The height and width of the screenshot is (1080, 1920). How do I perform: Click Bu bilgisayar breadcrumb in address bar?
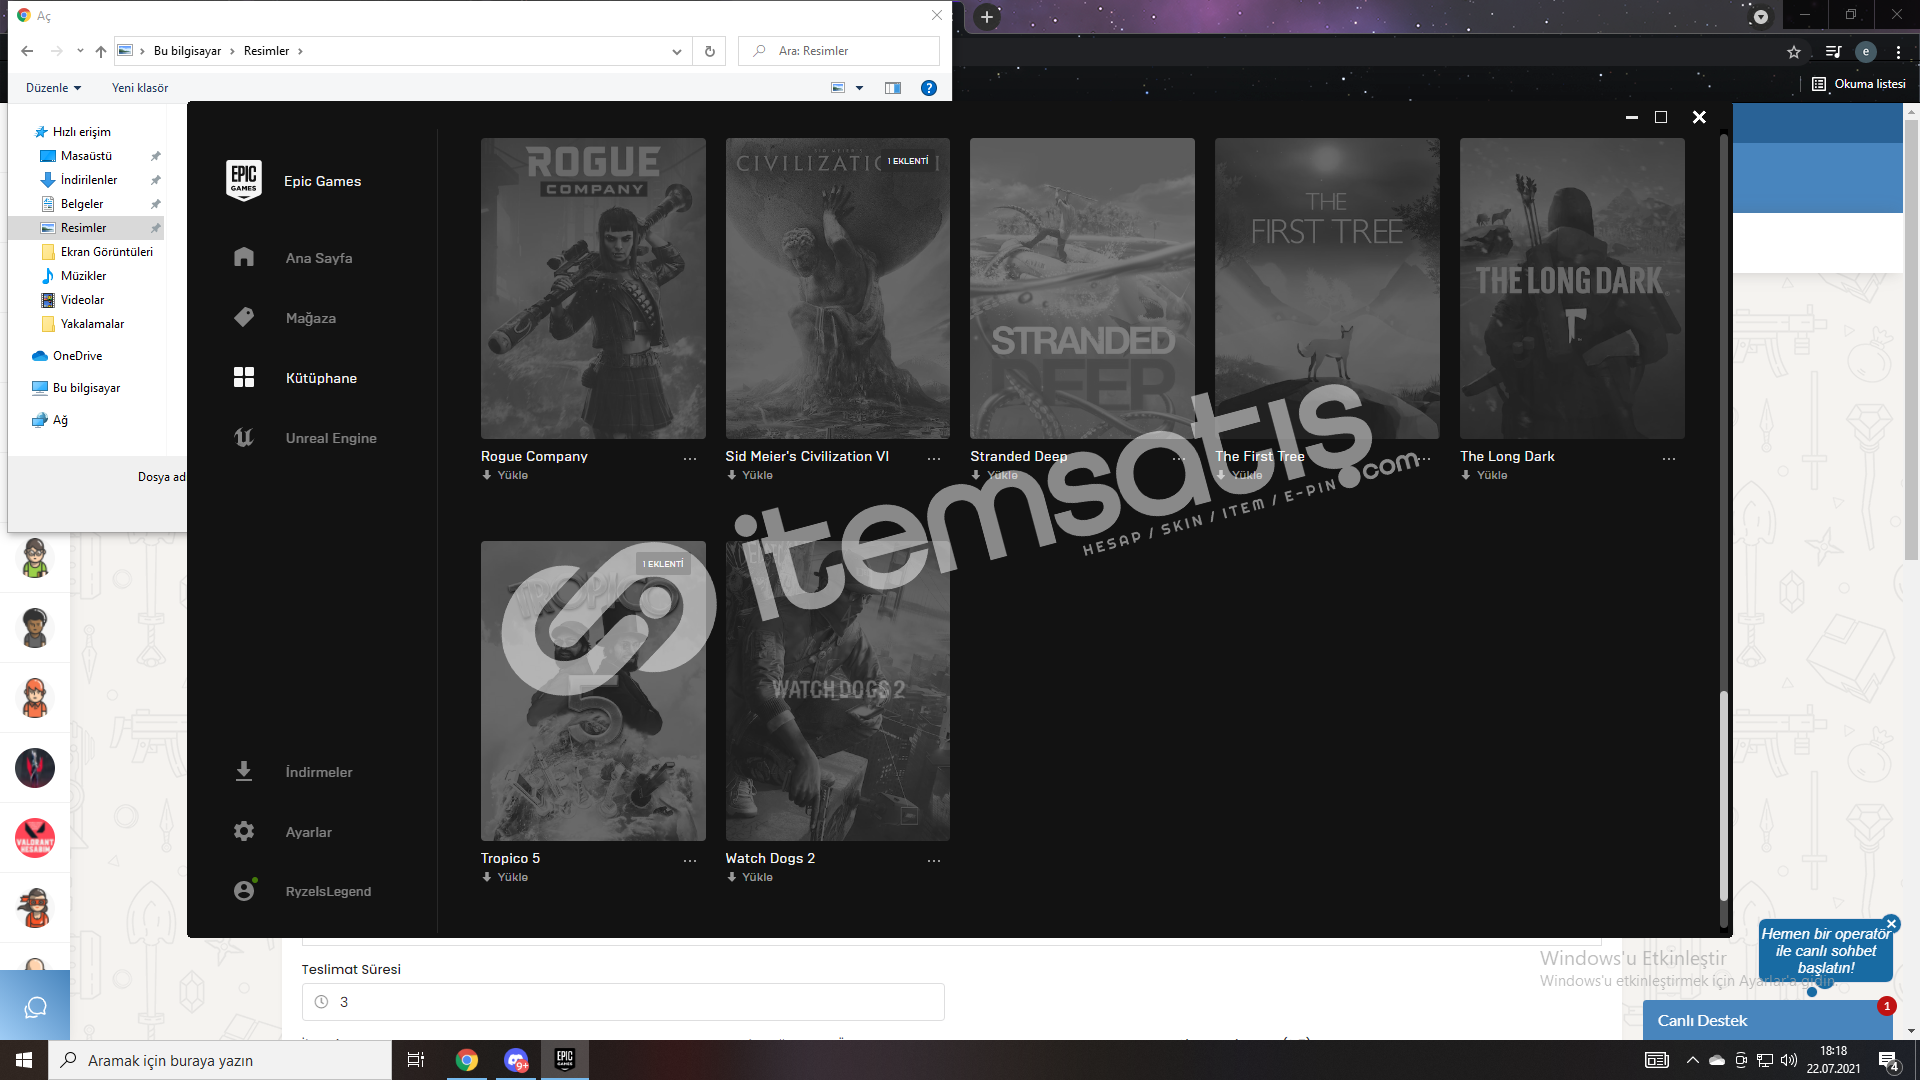click(x=187, y=51)
